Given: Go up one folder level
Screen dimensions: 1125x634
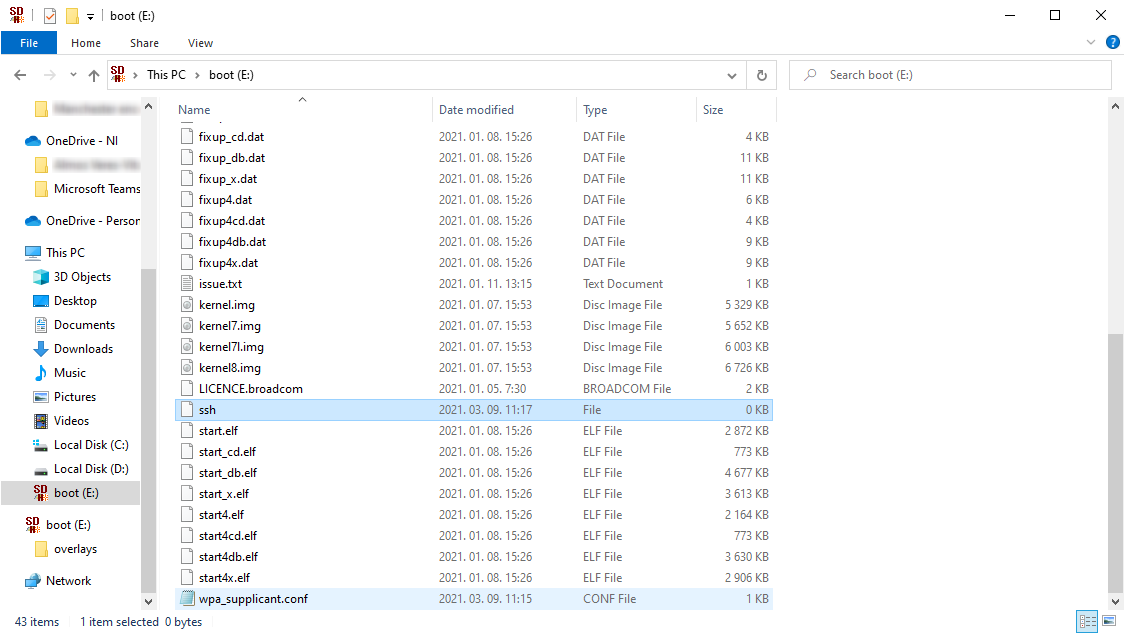Looking at the screenshot, I should coord(94,75).
